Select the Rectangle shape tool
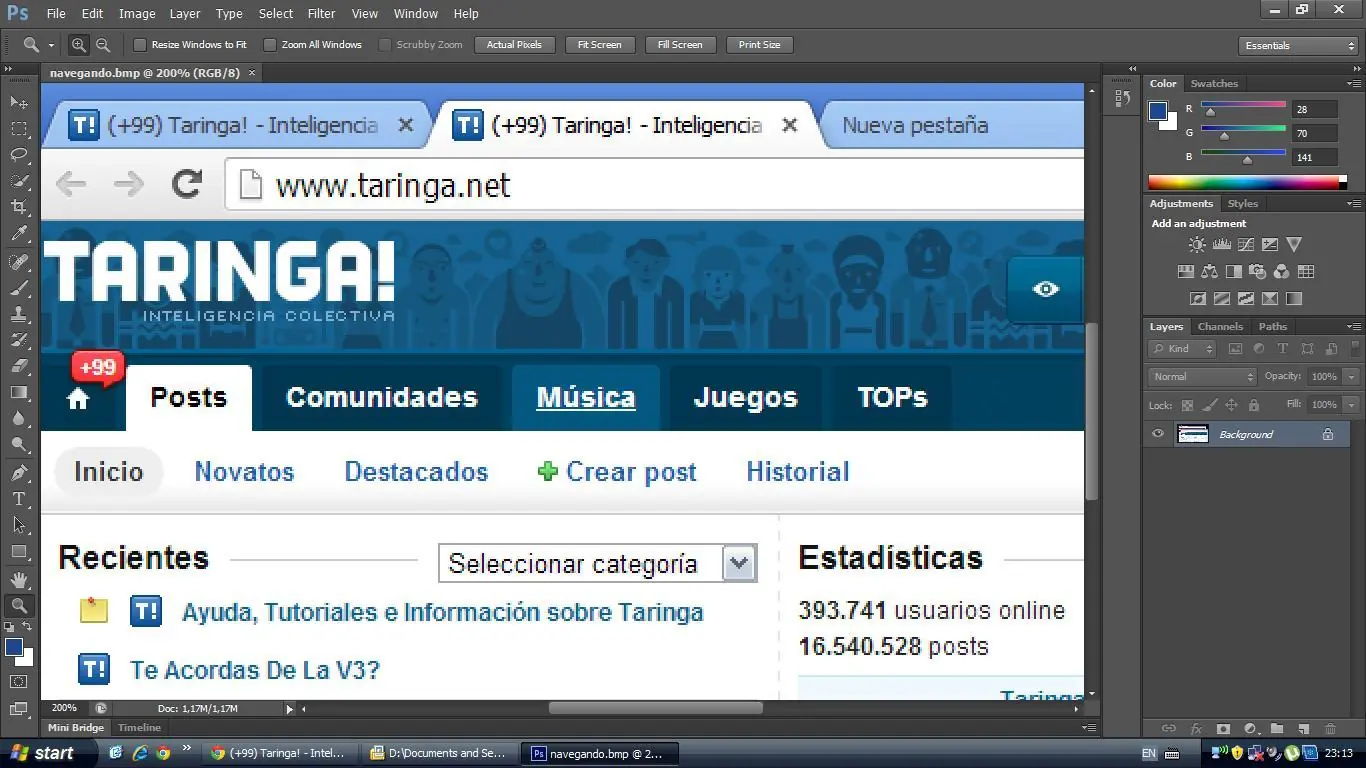Image resolution: width=1366 pixels, height=768 pixels. (x=19, y=551)
